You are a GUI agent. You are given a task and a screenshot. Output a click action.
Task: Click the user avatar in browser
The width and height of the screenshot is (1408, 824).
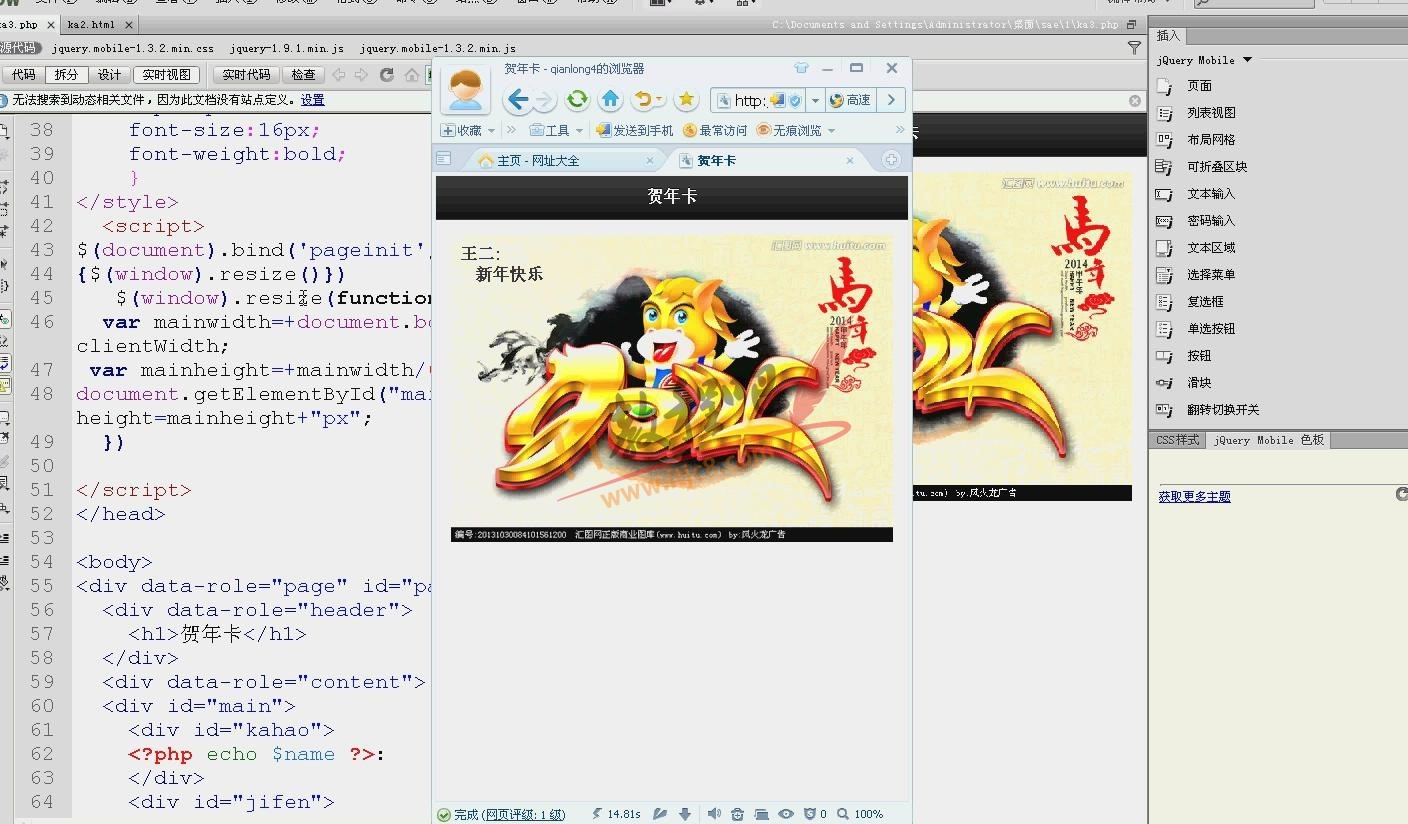pyautogui.click(x=465, y=90)
